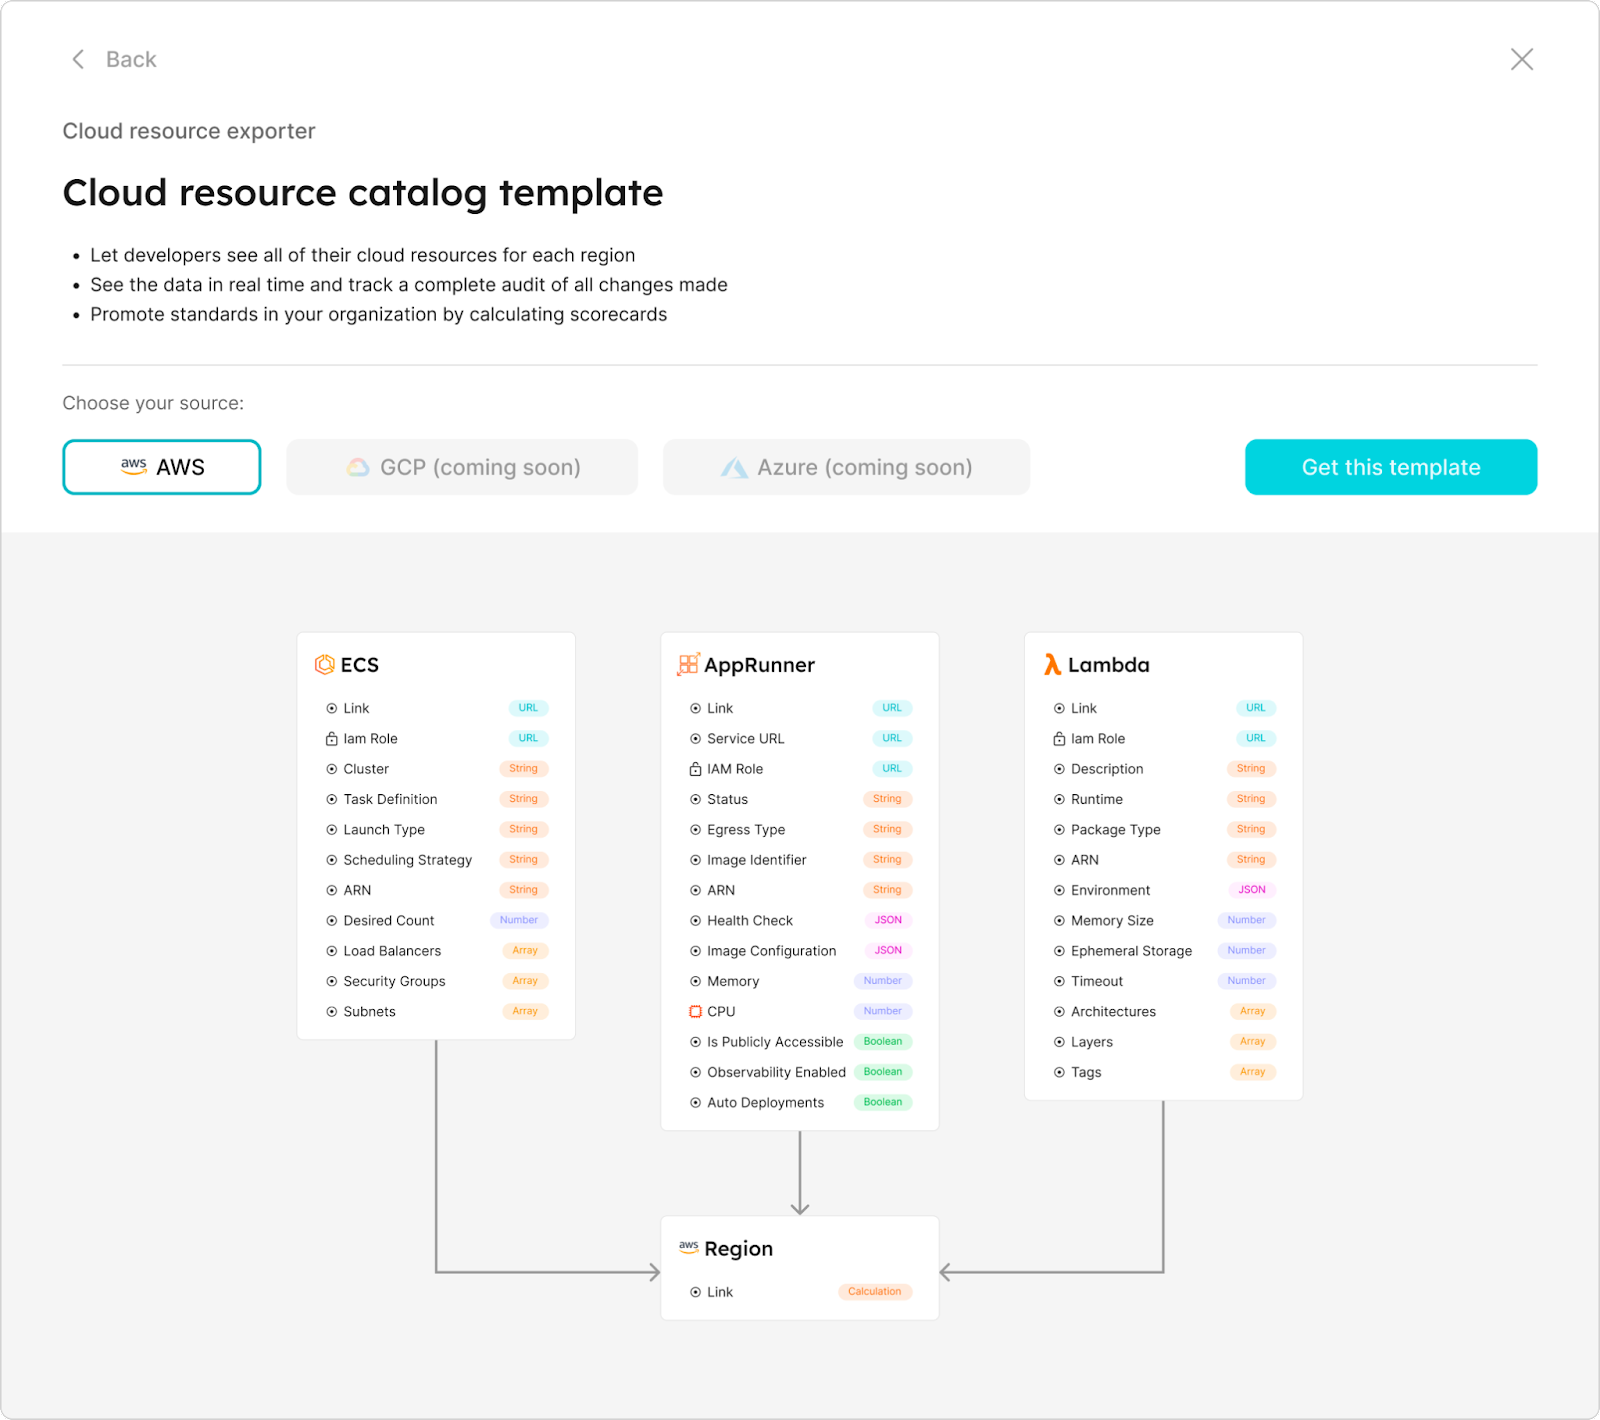Click the Get this template button
1600x1420 pixels.
pos(1391,467)
